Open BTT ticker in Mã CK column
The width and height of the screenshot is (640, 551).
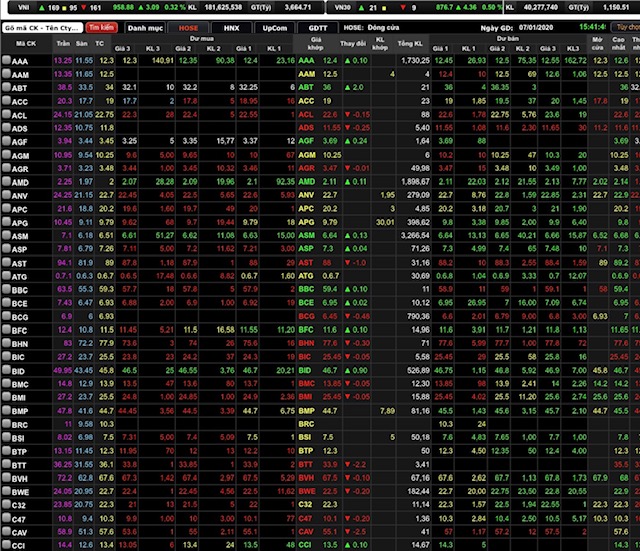19,465
